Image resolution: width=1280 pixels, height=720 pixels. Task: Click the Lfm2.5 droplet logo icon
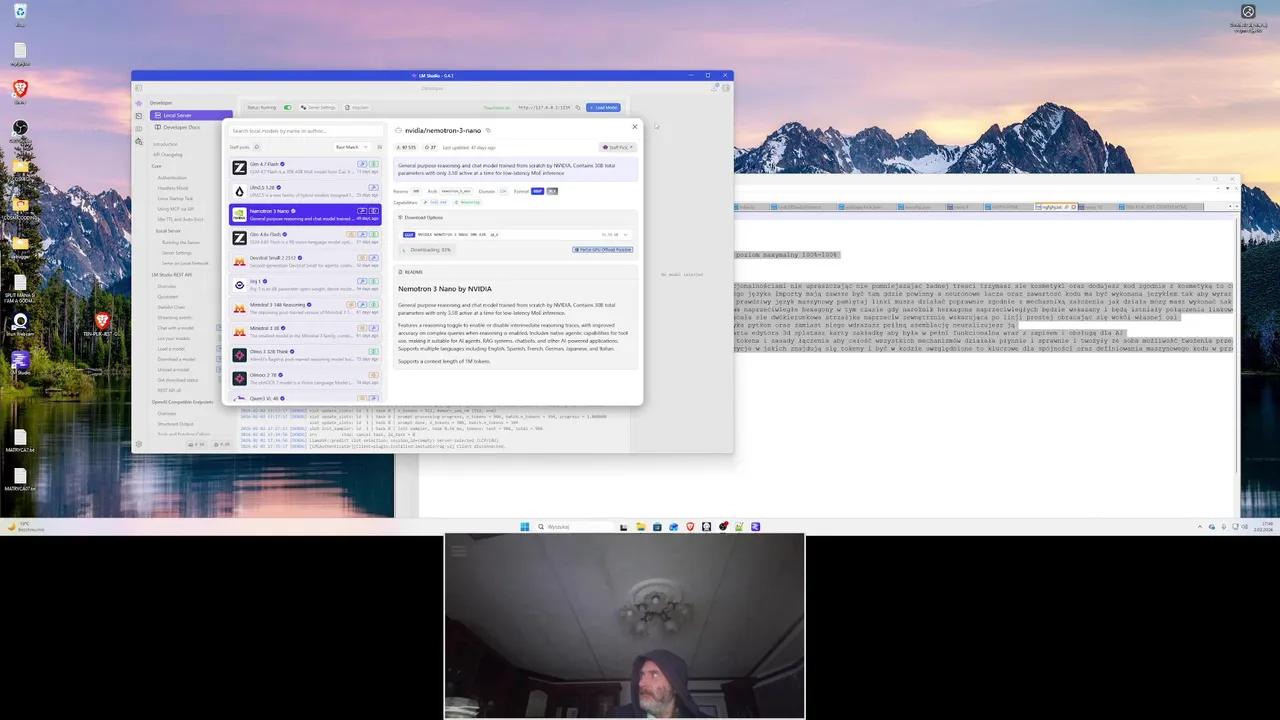[x=240, y=191]
